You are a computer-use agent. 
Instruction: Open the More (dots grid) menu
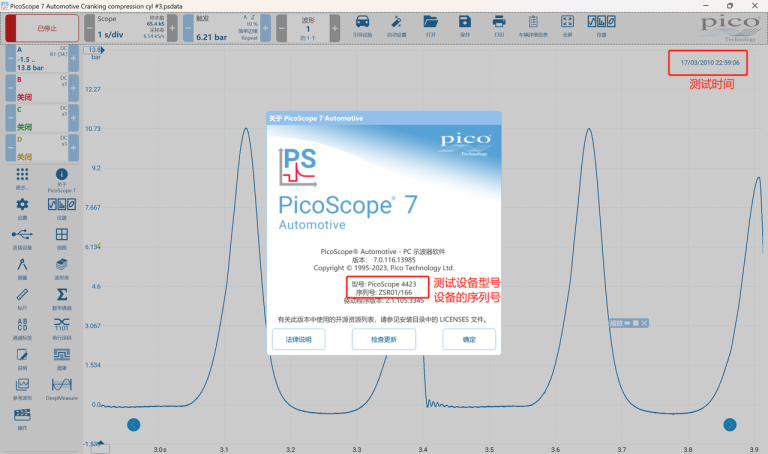pos(22,178)
